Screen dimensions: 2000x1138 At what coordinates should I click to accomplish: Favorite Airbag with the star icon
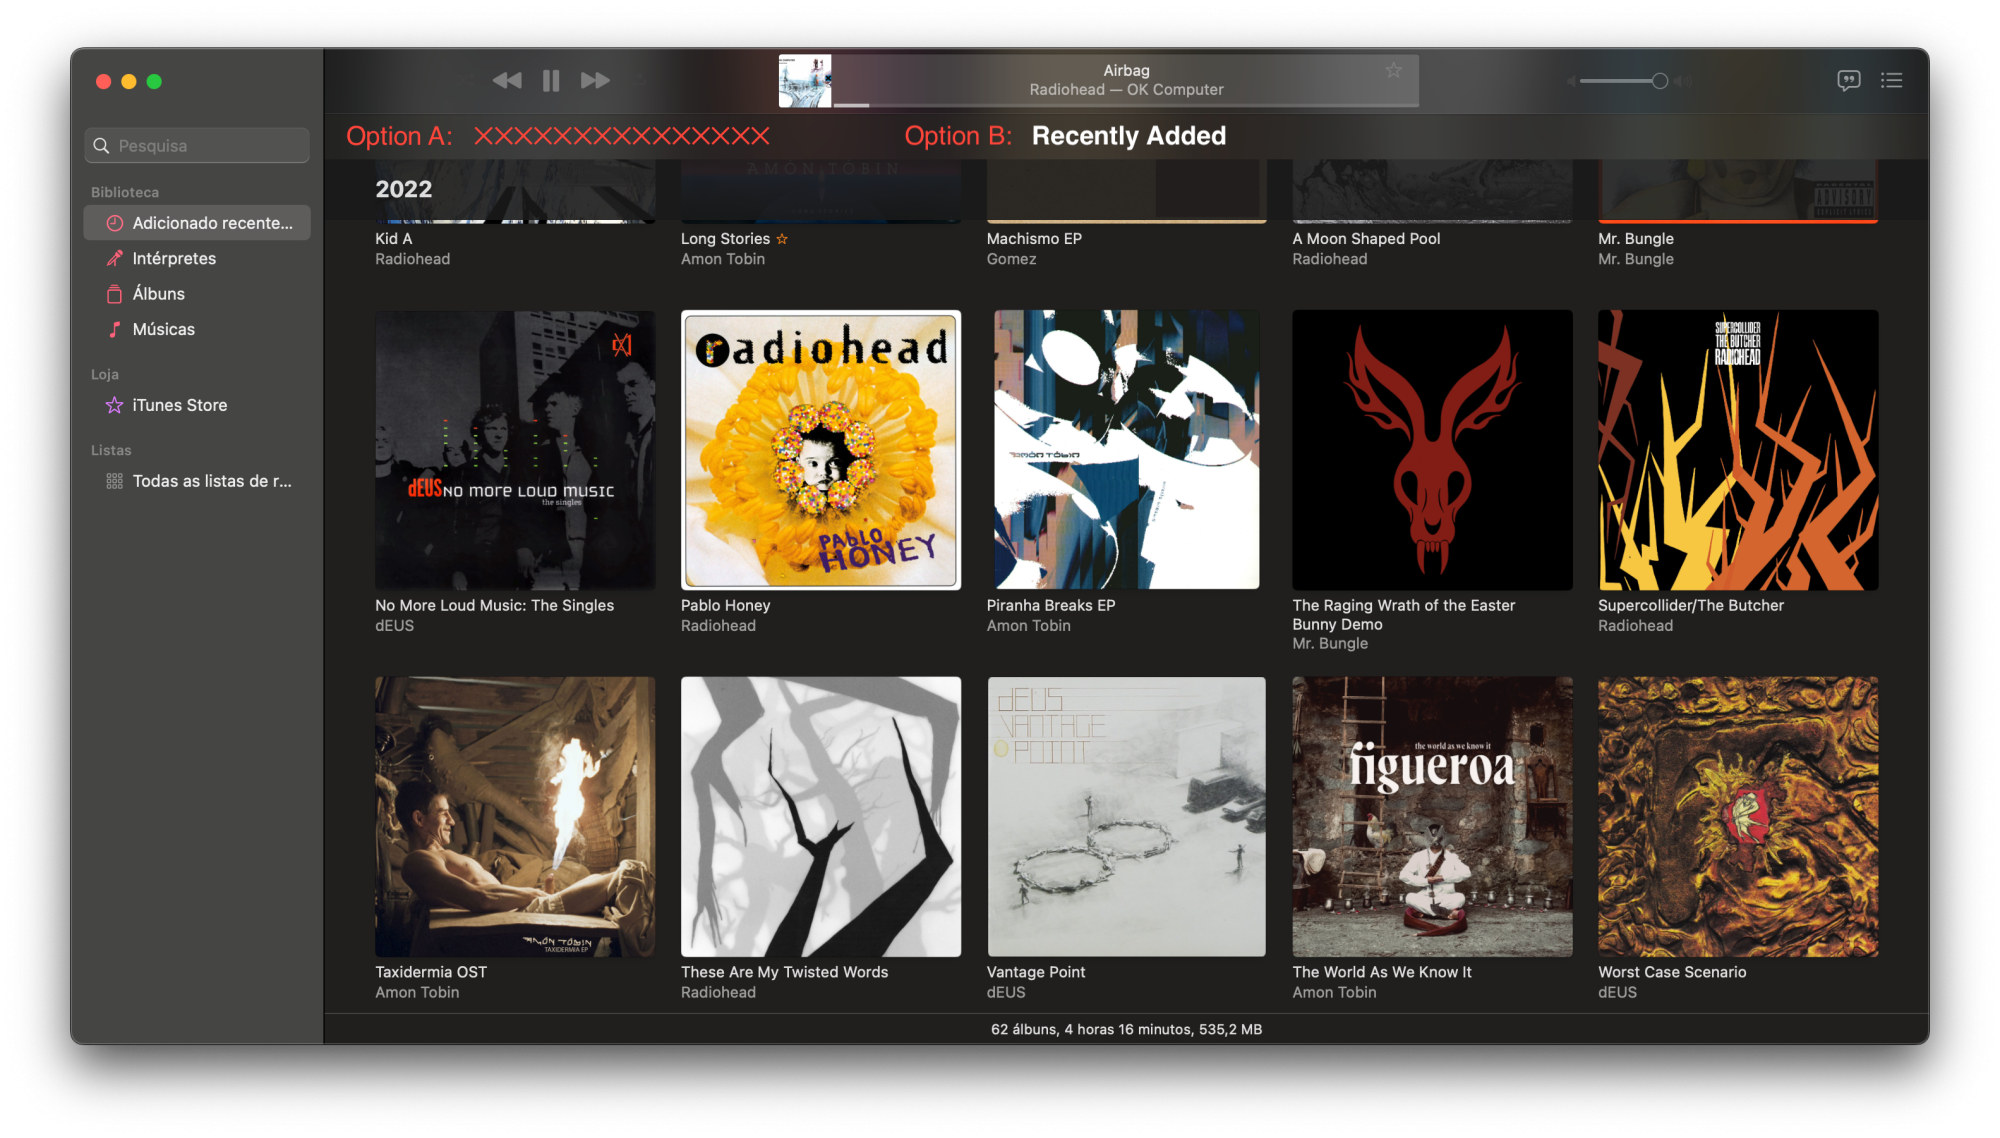pos(1393,70)
